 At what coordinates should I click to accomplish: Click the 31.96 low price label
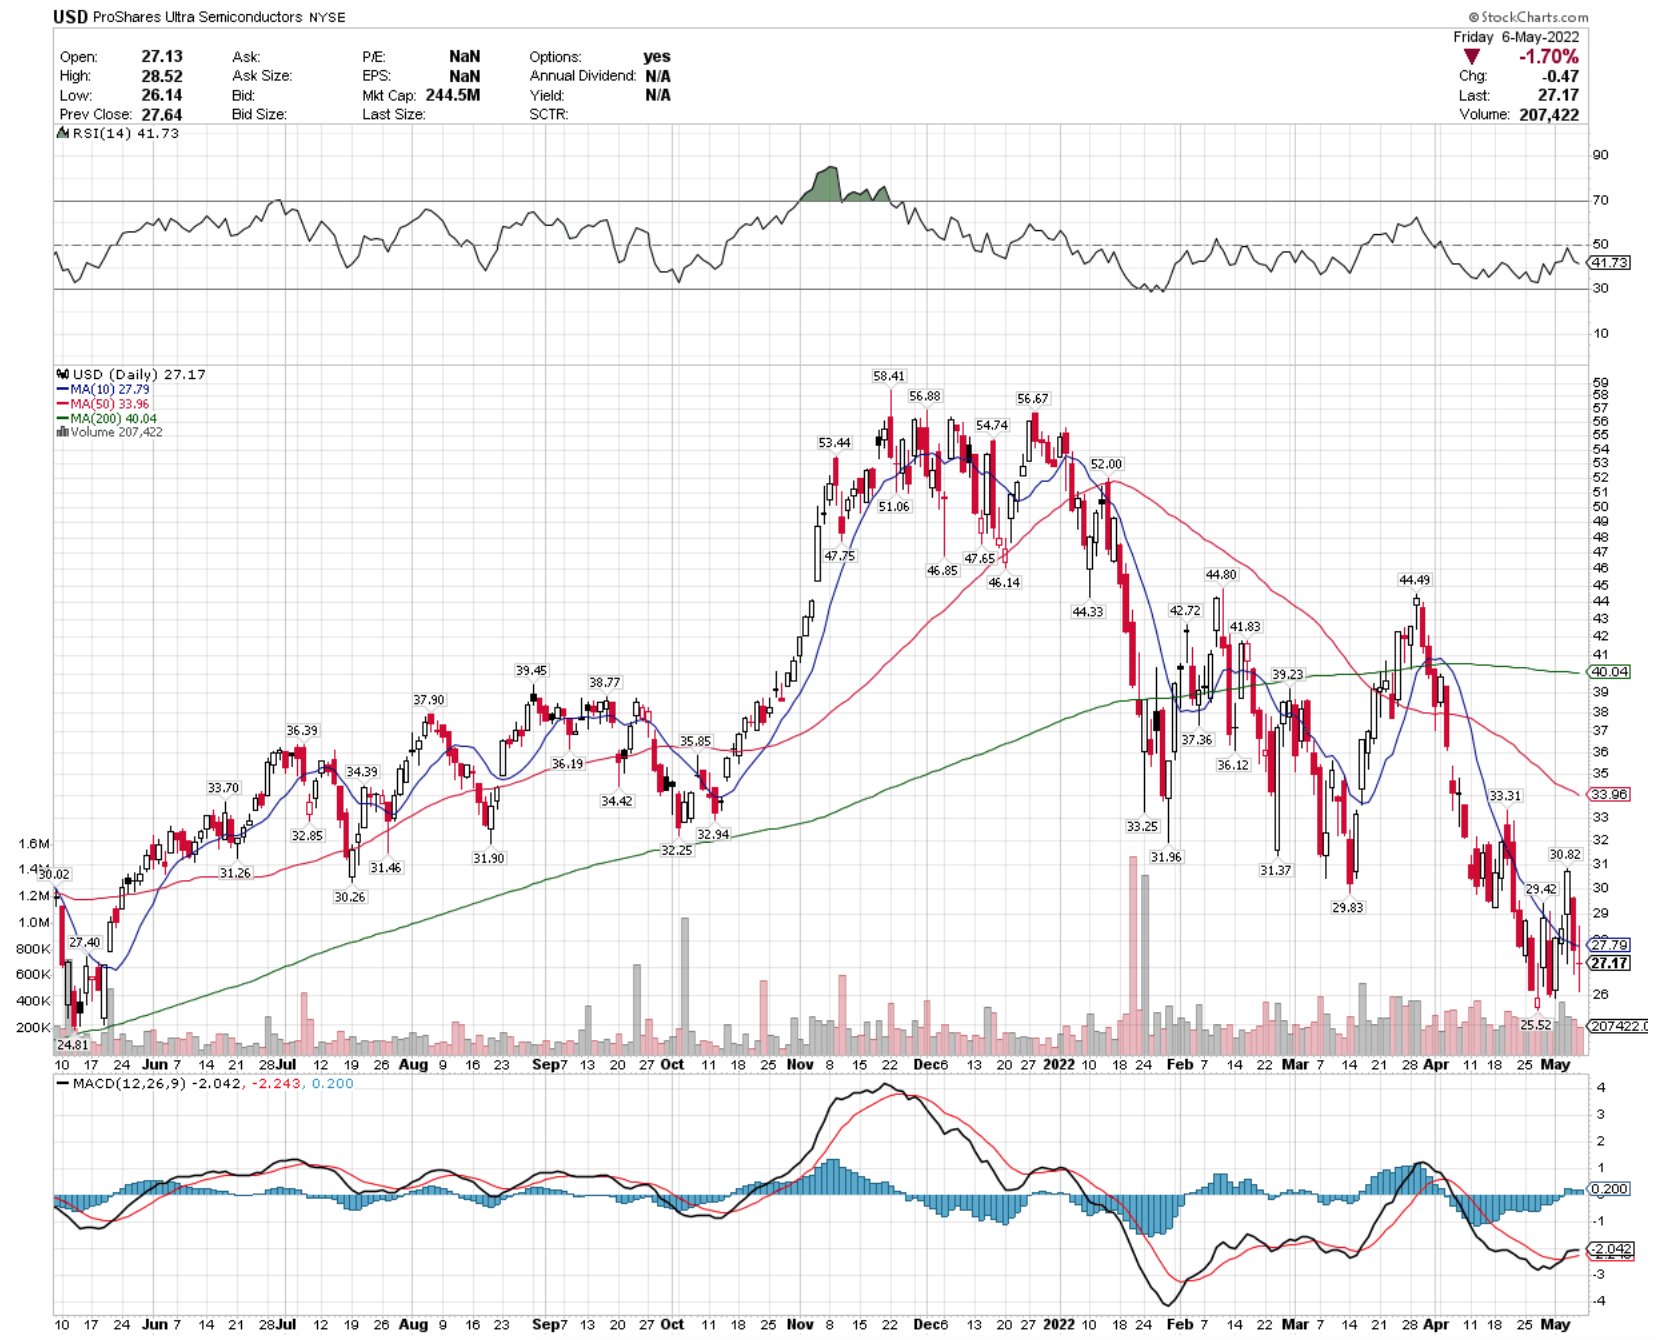(1166, 857)
